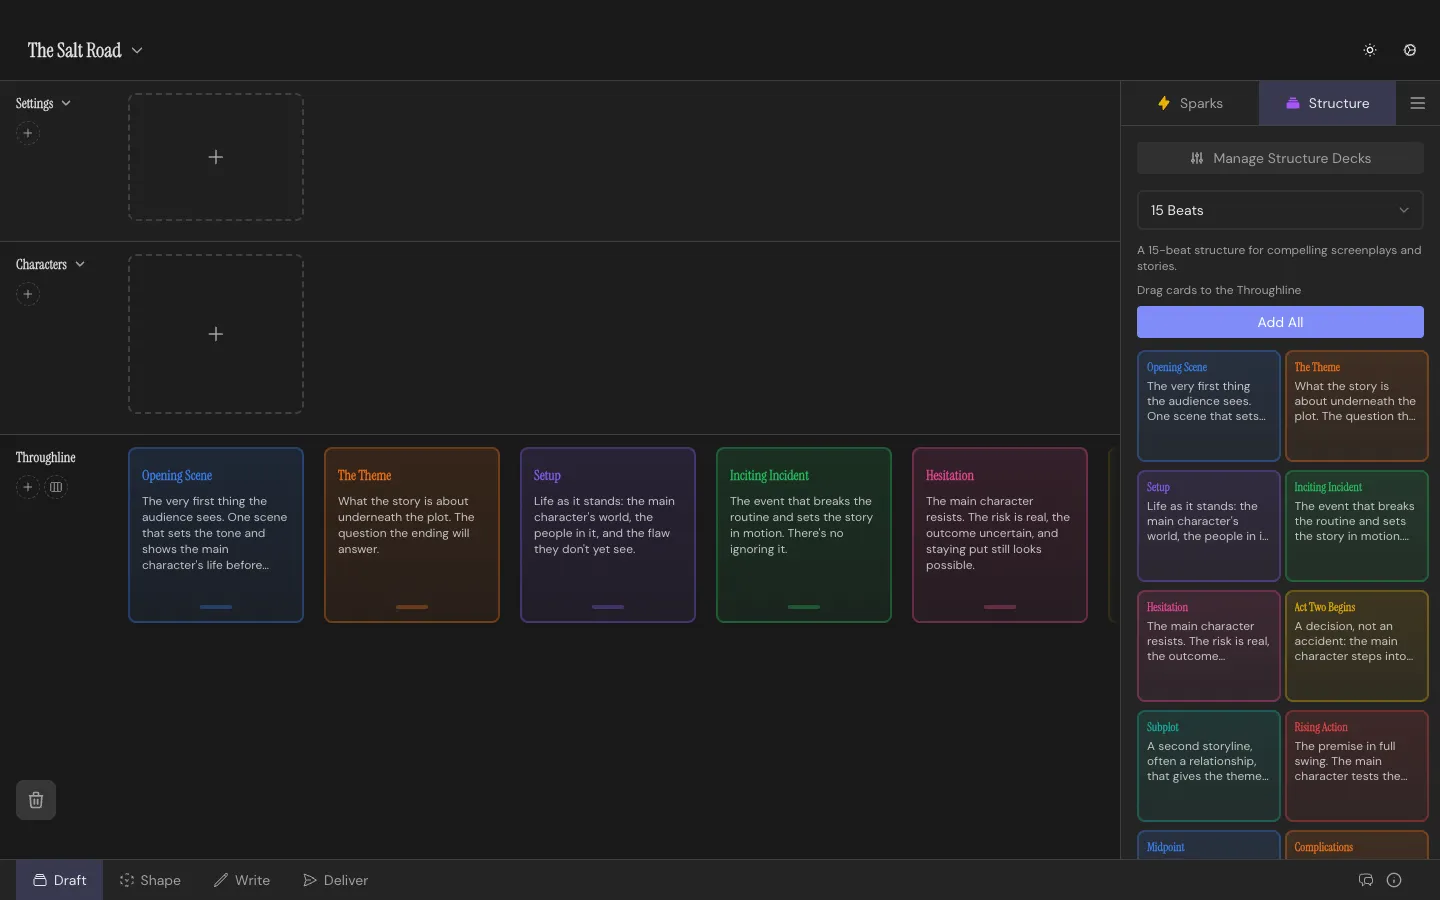Screen dimensions: 1440x900
Task: Pick the Complications deck card
Action: coord(1356,845)
